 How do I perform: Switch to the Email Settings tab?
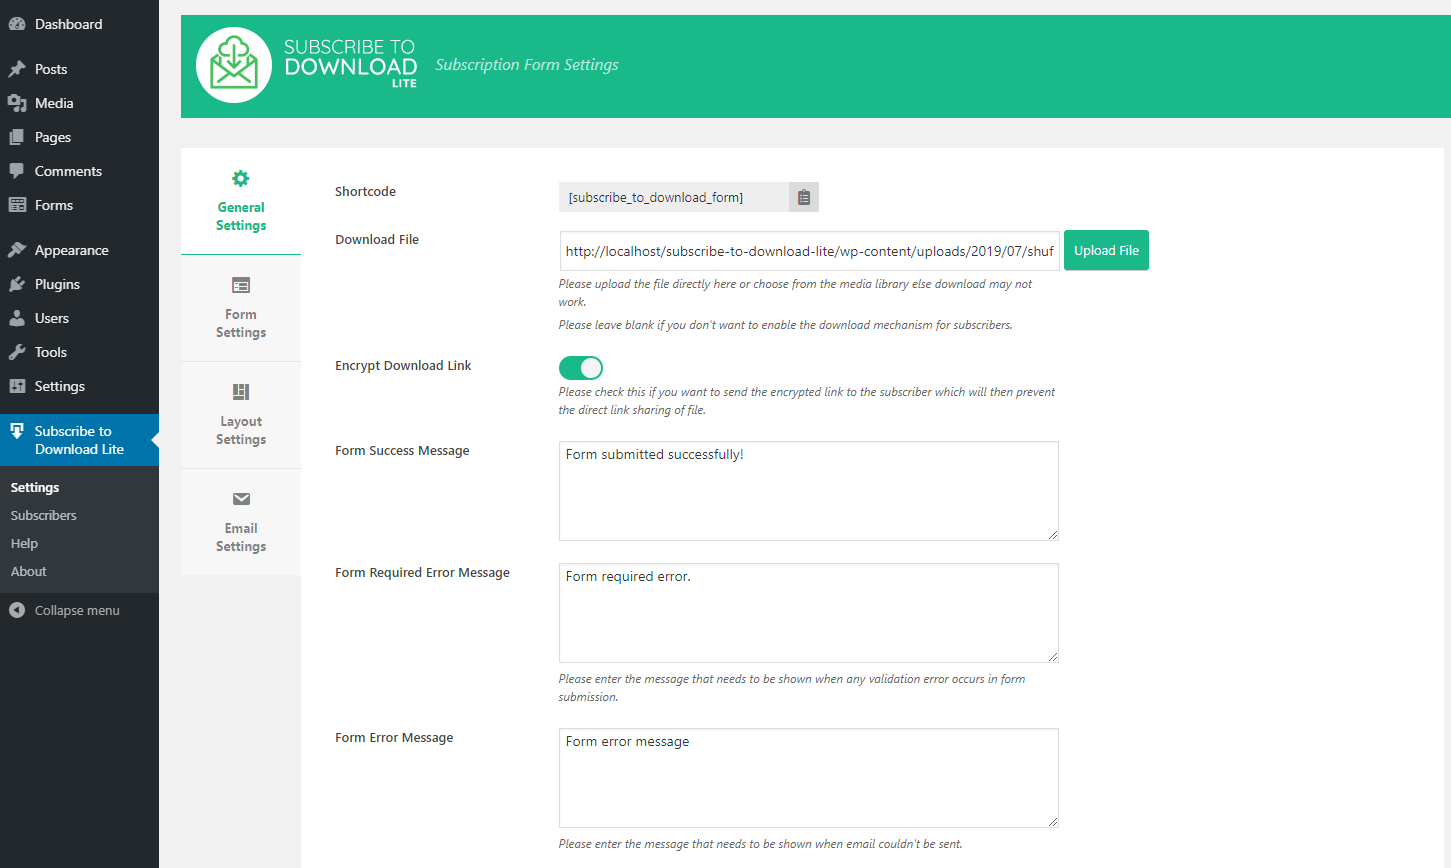click(x=241, y=522)
